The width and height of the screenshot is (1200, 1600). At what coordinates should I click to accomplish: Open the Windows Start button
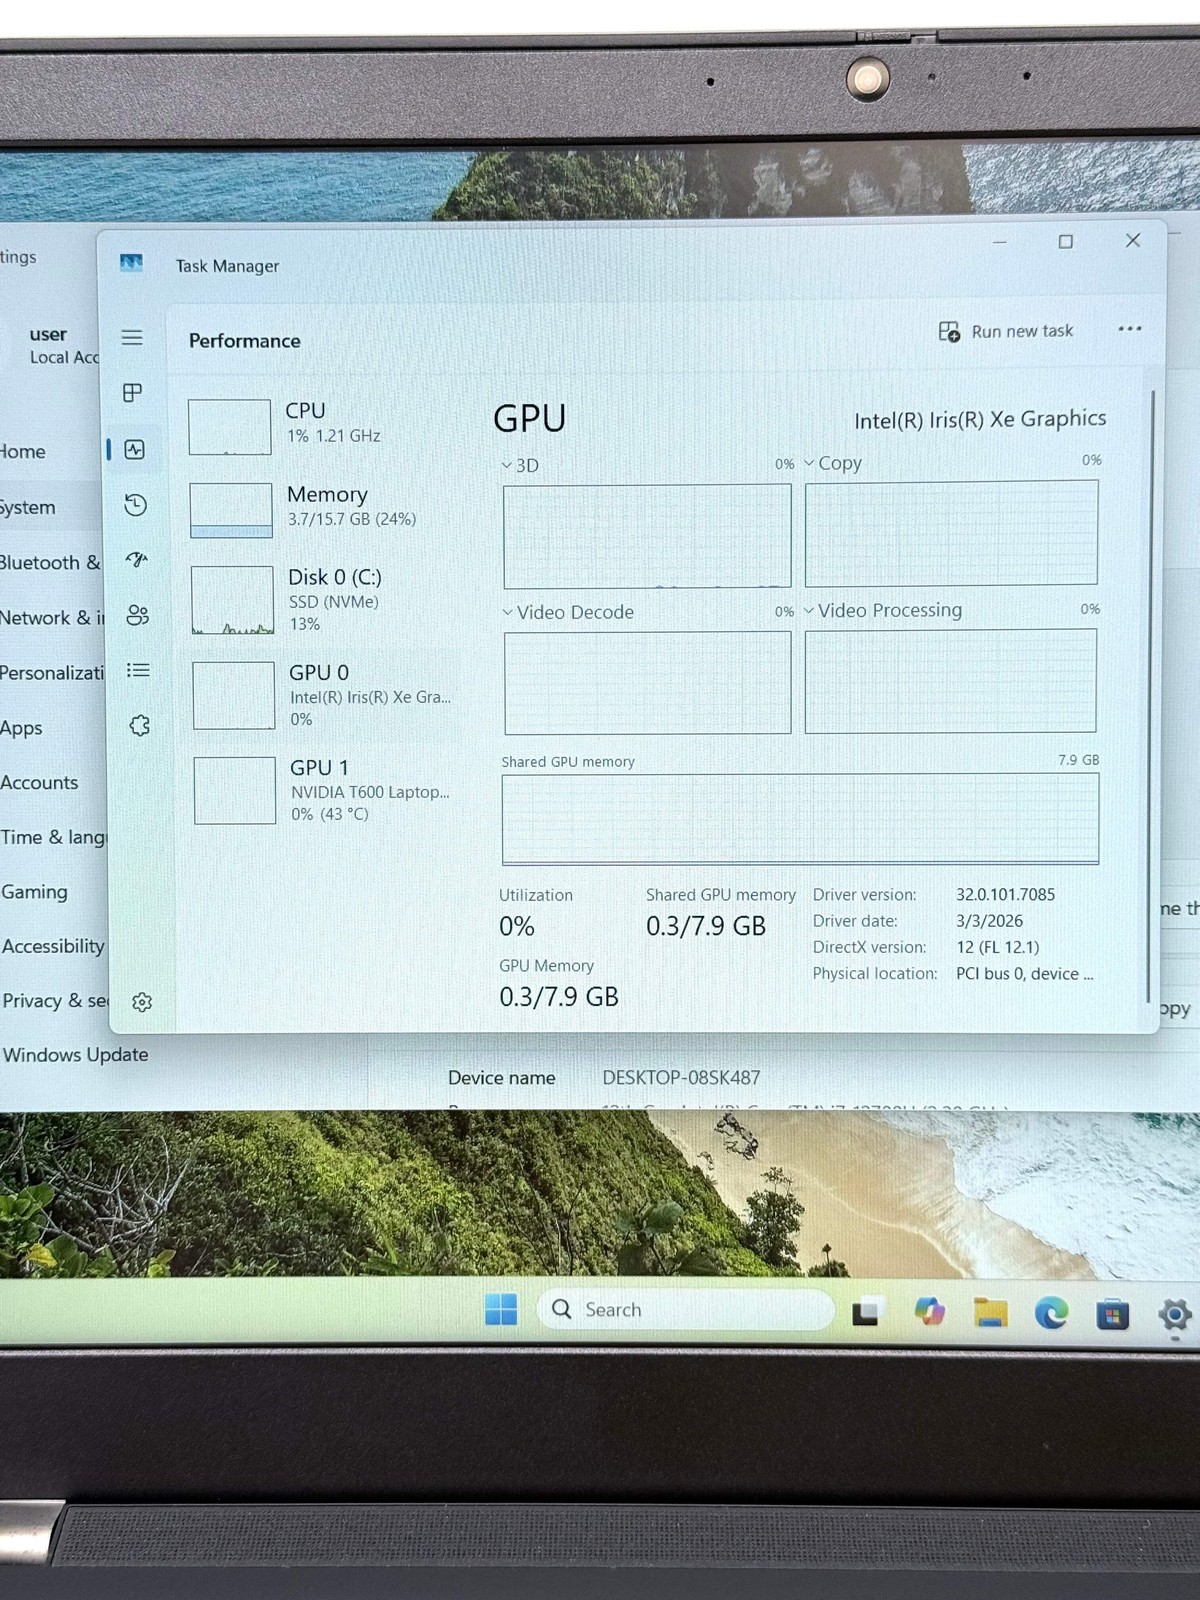click(501, 1309)
